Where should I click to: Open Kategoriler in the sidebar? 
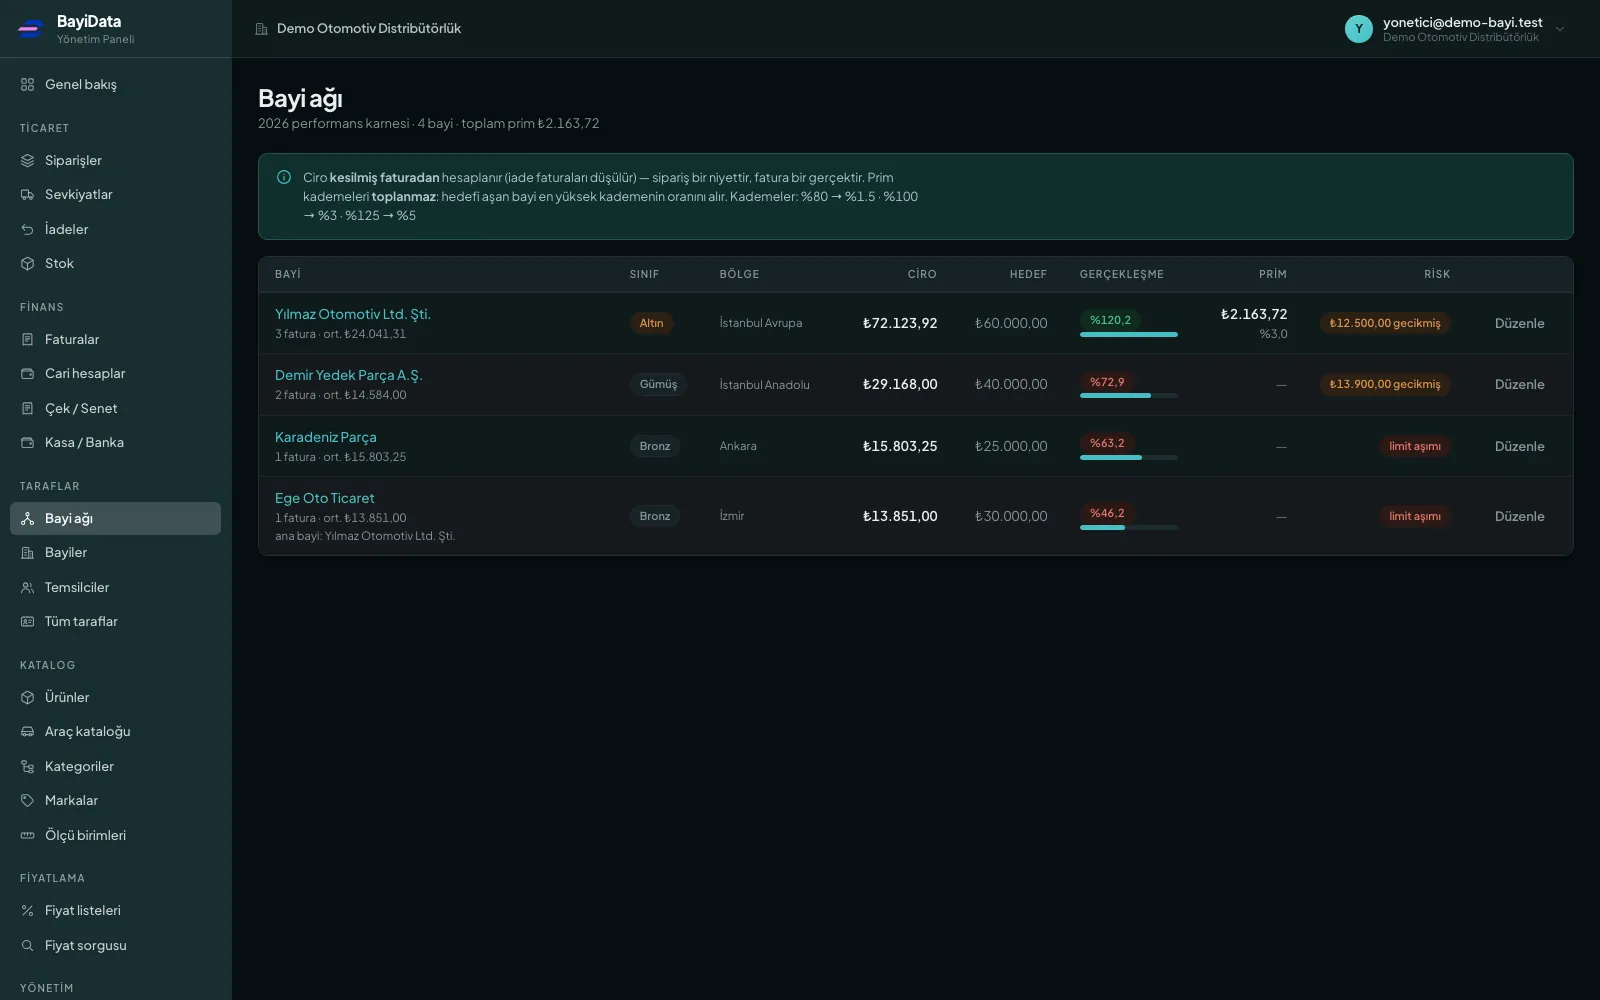115,767
